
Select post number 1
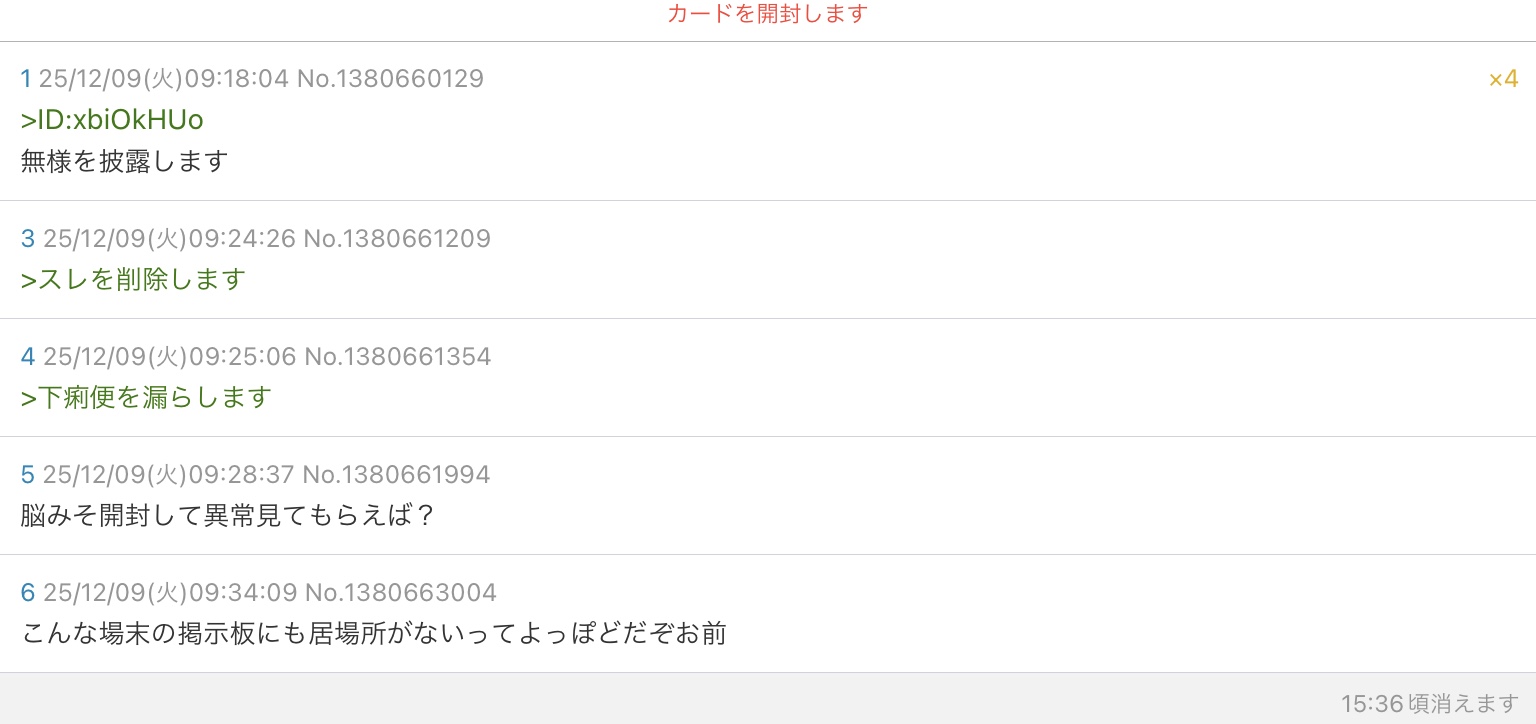[26, 79]
